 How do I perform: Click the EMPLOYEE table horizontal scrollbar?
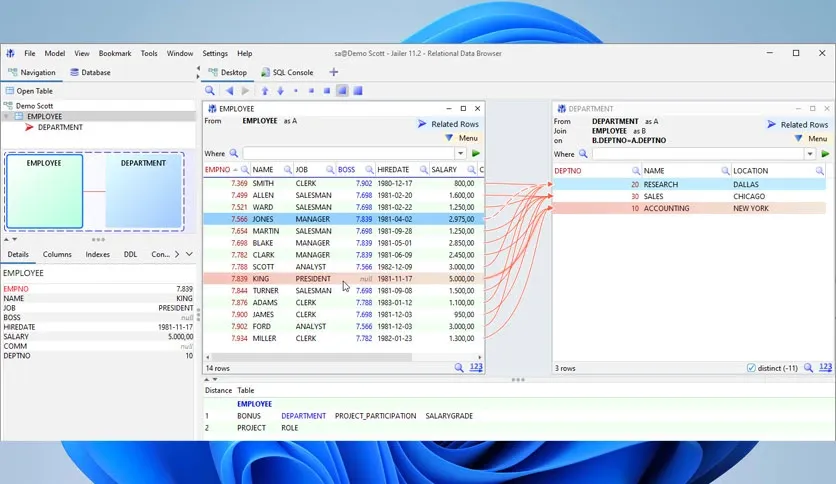[312, 357]
